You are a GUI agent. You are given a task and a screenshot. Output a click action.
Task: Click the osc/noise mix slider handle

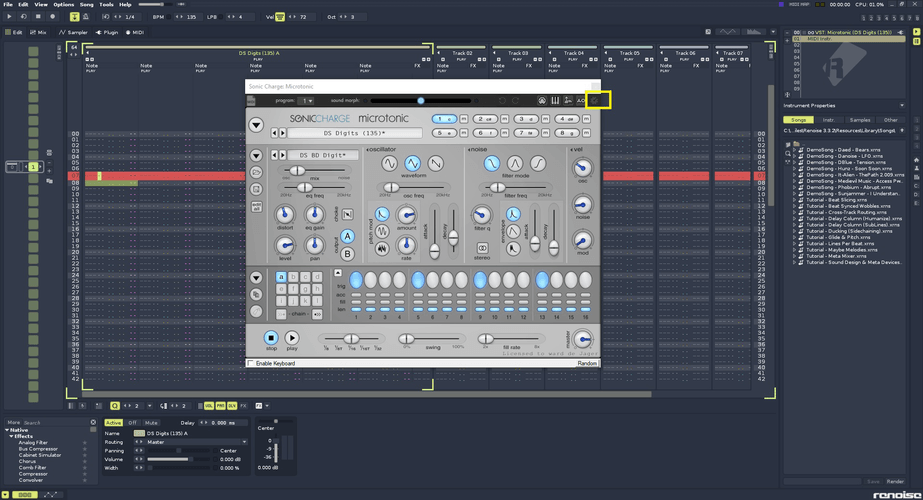tap(298, 171)
